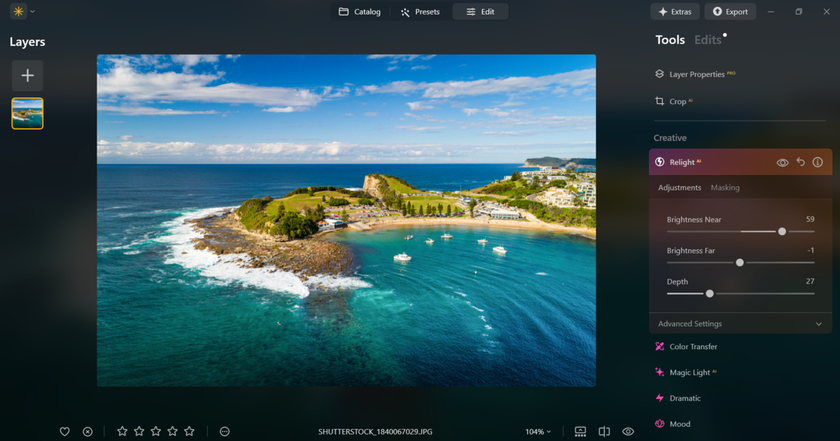Image resolution: width=840 pixels, height=441 pixels.
Task: Open the Crop tool
Action: (677, 101)
